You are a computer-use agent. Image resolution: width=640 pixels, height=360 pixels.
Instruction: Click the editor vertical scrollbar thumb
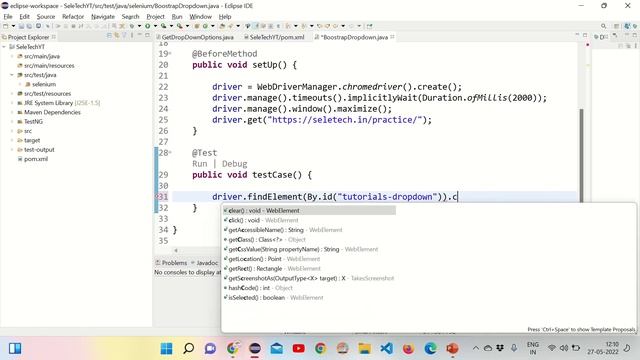(x=581, y=155)
